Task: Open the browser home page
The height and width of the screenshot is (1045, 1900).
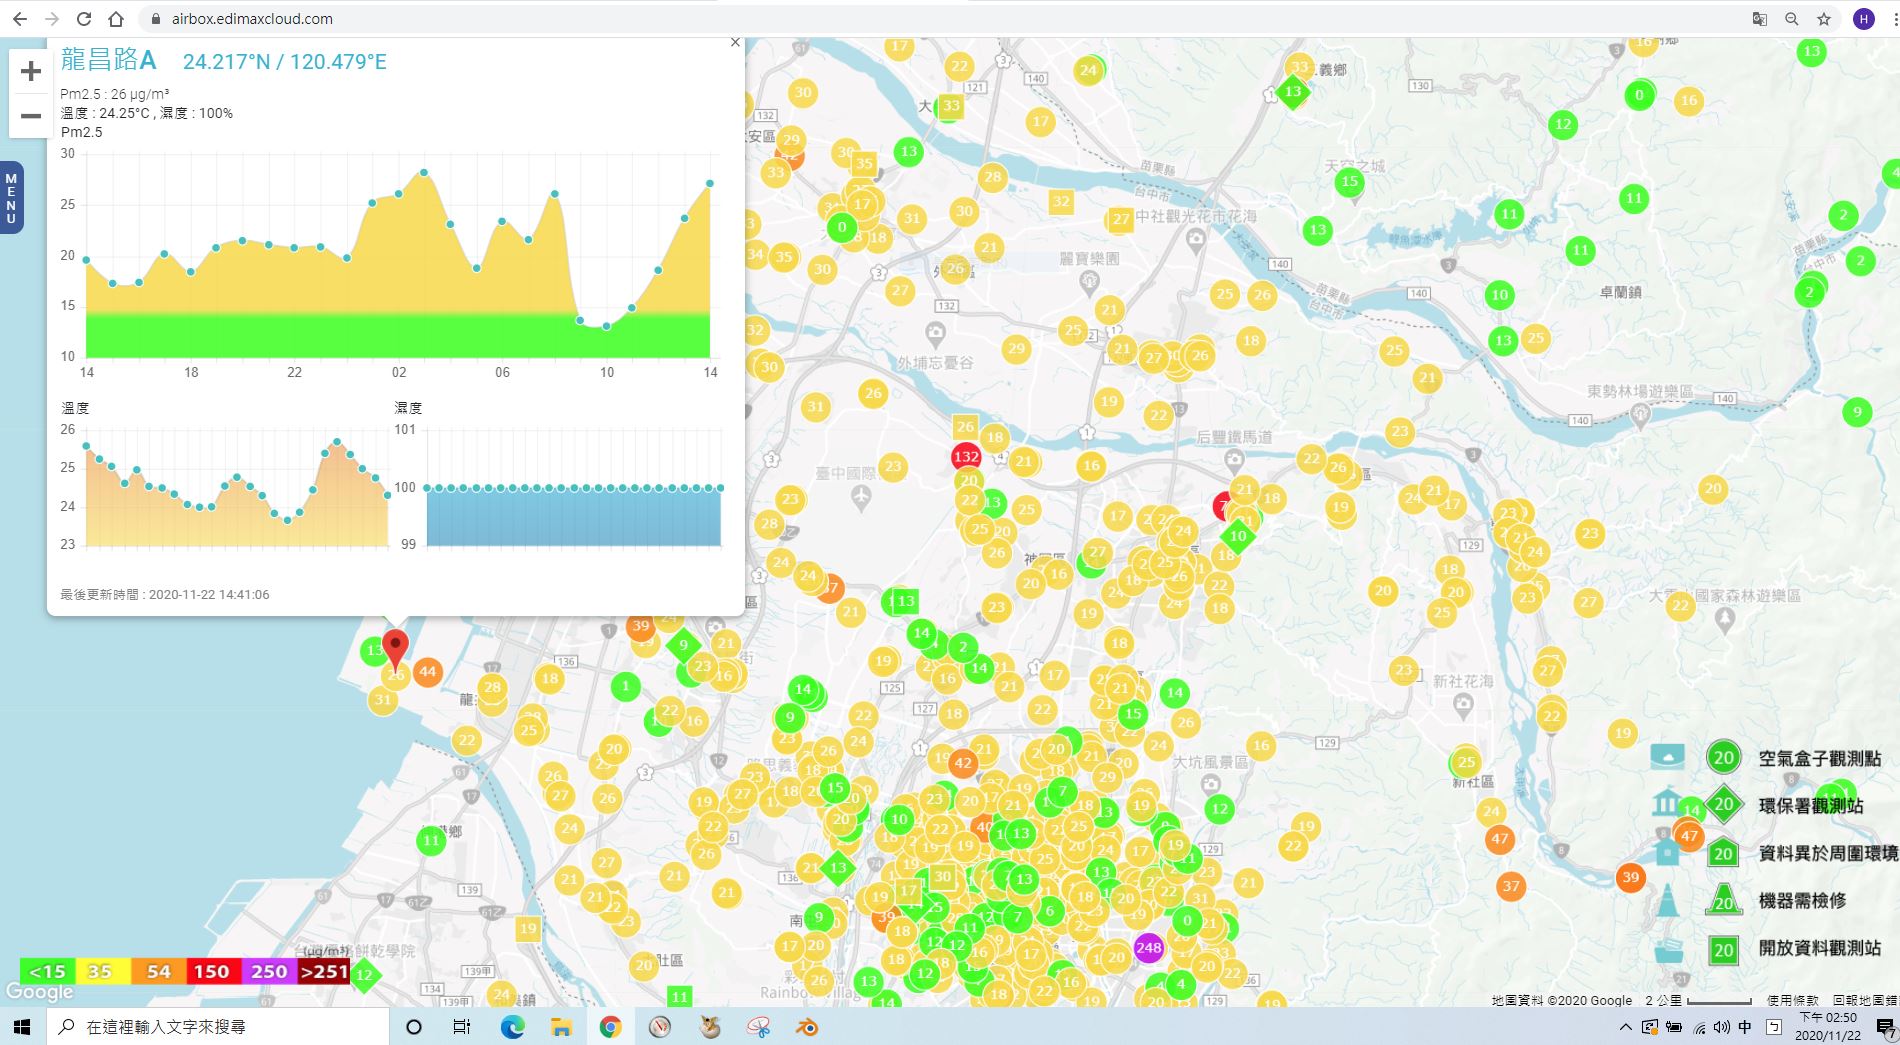Action: pyautogui.click(x=116, y=19)
